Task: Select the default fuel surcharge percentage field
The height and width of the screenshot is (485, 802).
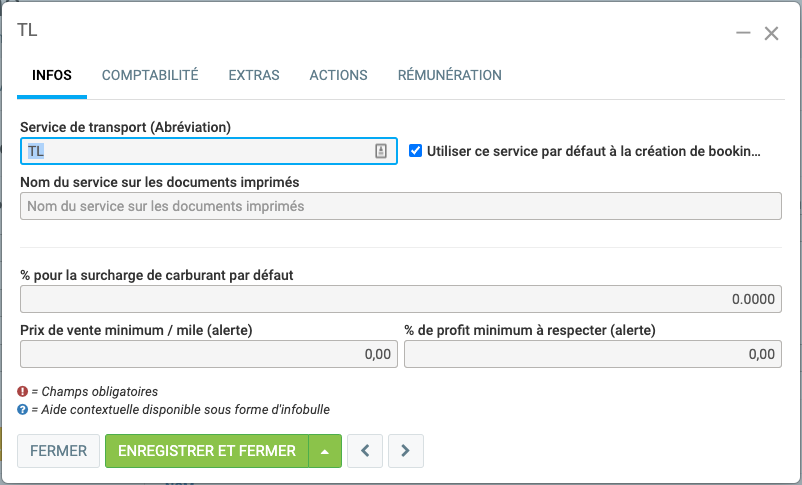Action: pyautogui.click(x=400, y=299)
